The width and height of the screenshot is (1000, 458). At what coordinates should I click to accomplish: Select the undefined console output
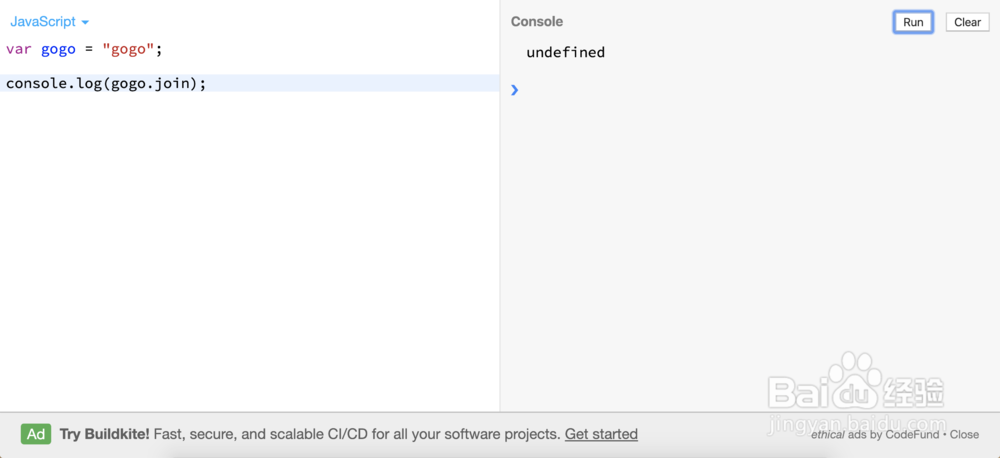pyautogui.click(x=565, y=52)
